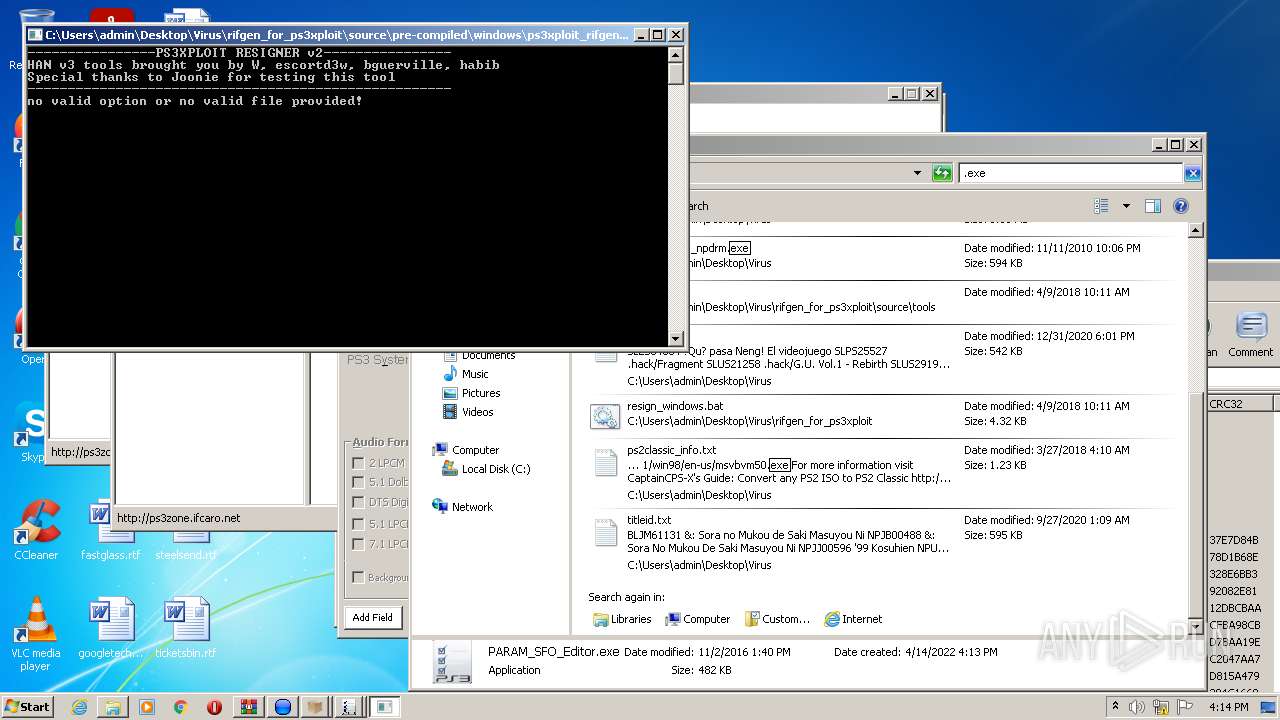Select Computer in navigation pane
Screen dimensions: 1280x720
click(x=465, y=450)
